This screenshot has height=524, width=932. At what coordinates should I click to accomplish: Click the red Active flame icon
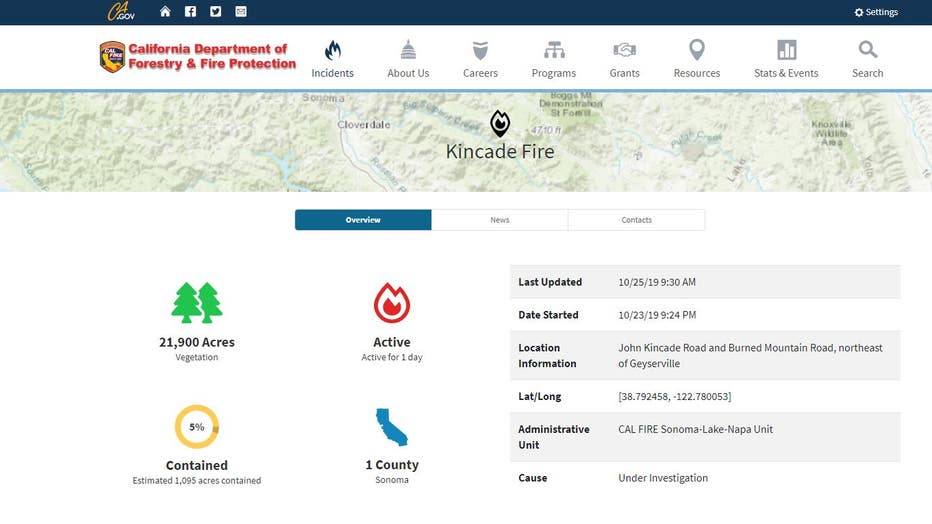(392, 302)
